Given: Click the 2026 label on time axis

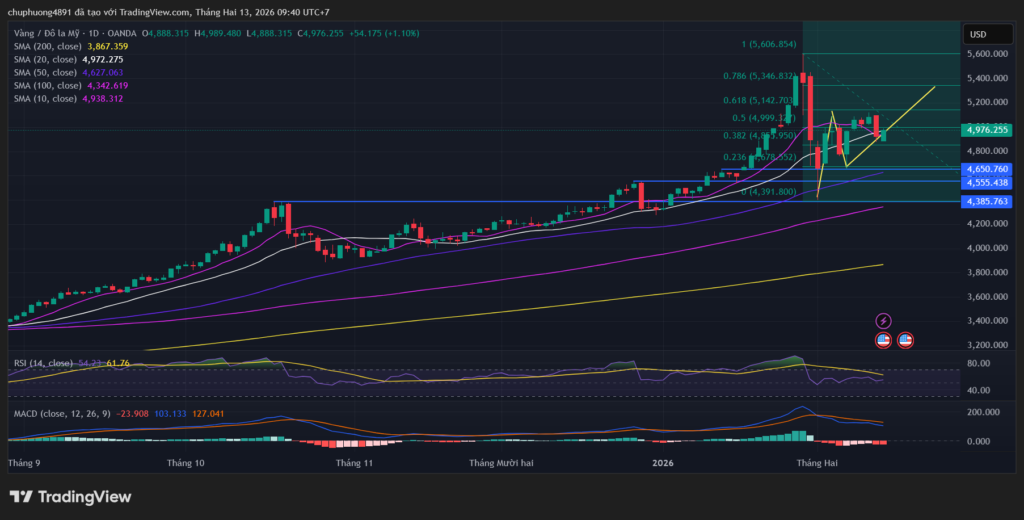Looking at the screenshot, I should pyautogui.click(x=662, y=463).
